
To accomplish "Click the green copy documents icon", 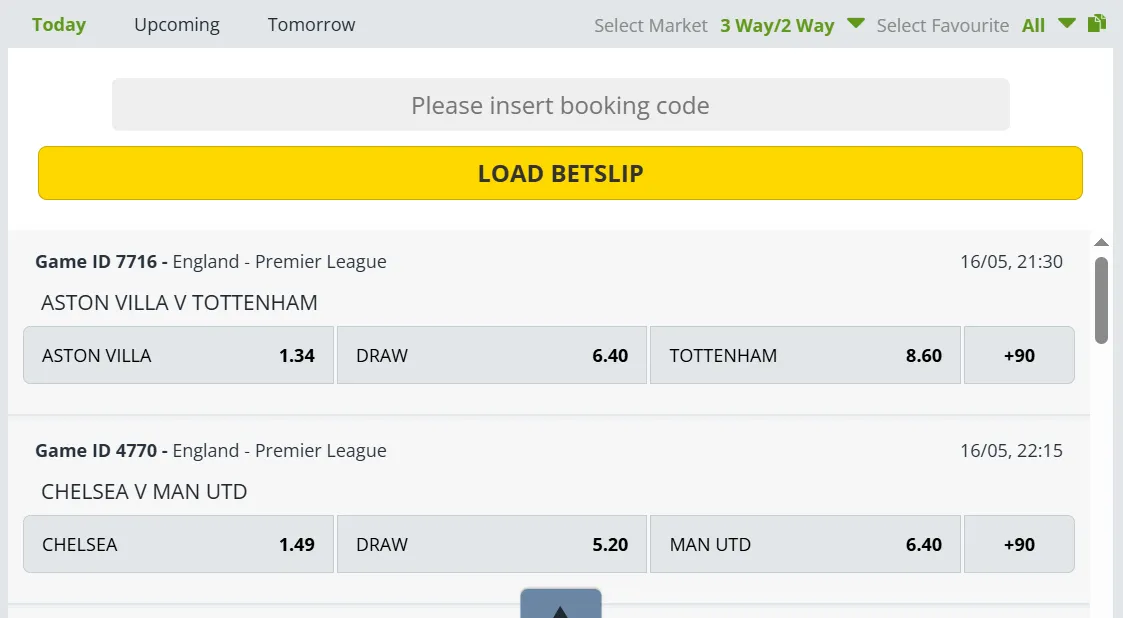I will point(1097,23).
